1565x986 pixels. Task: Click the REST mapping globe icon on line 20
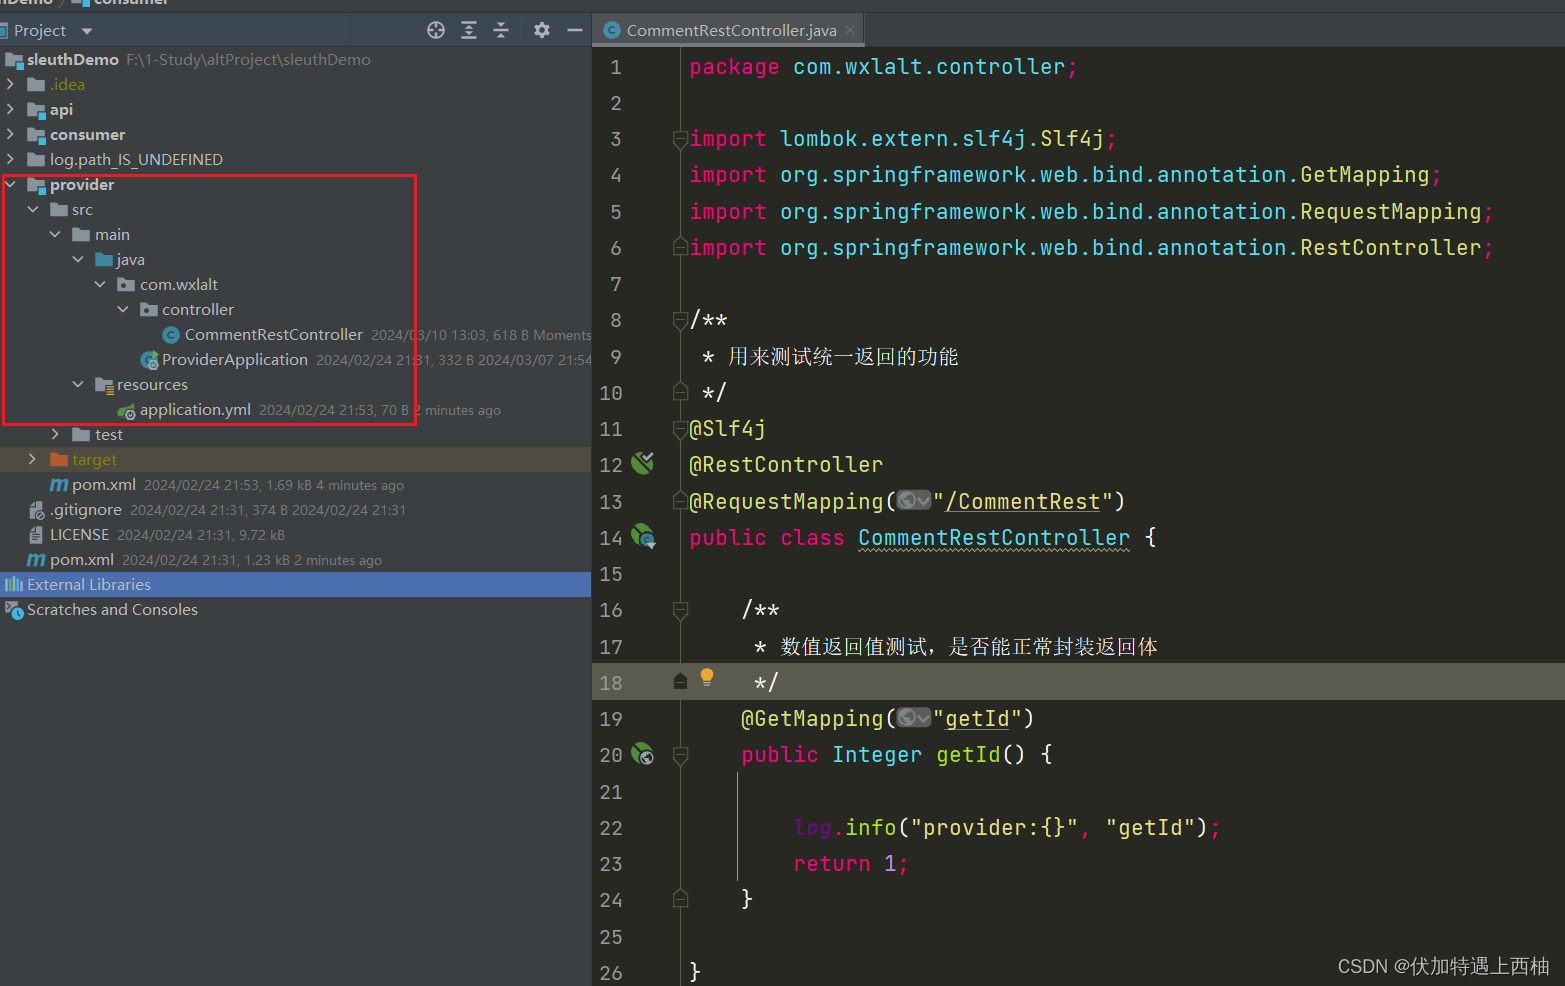click(x=643, y=755)
